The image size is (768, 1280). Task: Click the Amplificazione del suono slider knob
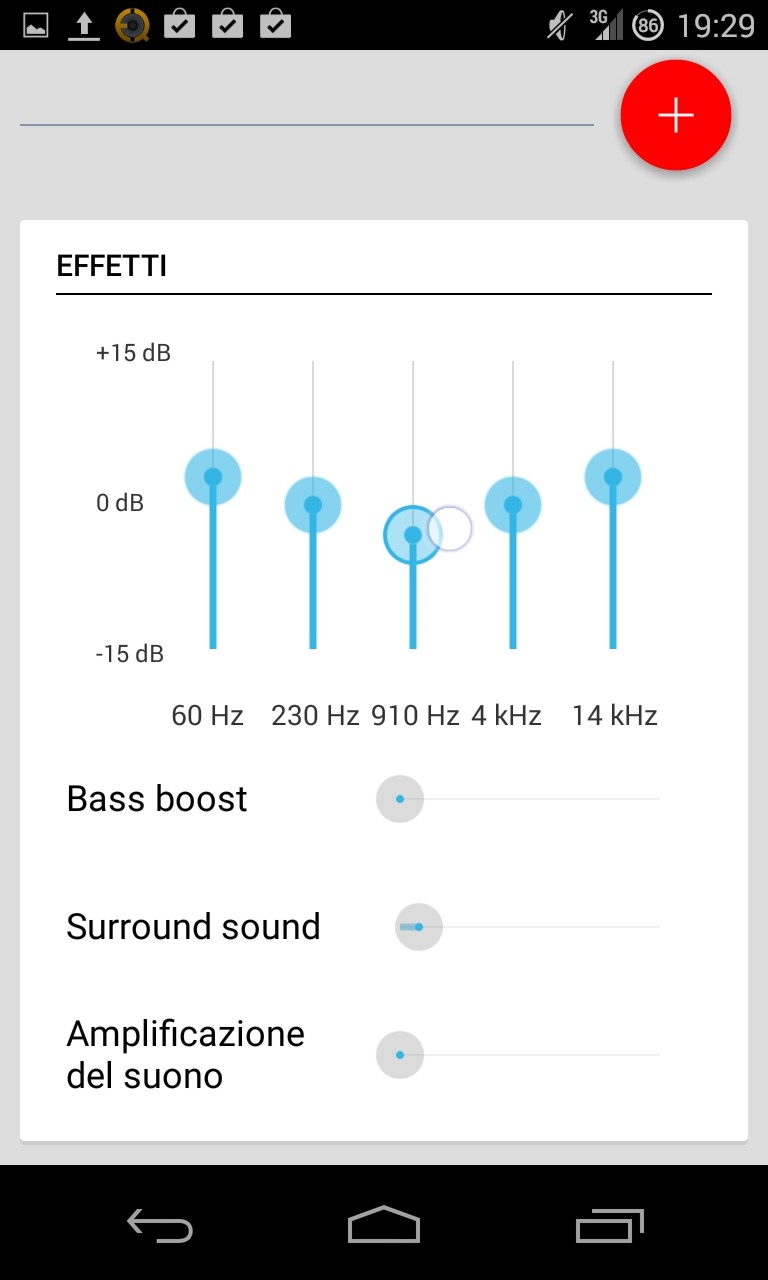point(400,1055)
